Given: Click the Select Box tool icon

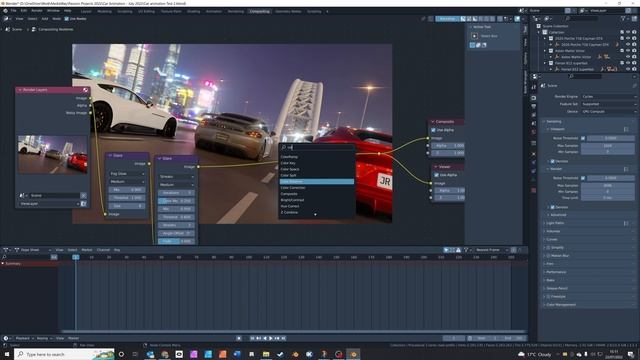Looking at the screenshot, I should coord(475,36).
